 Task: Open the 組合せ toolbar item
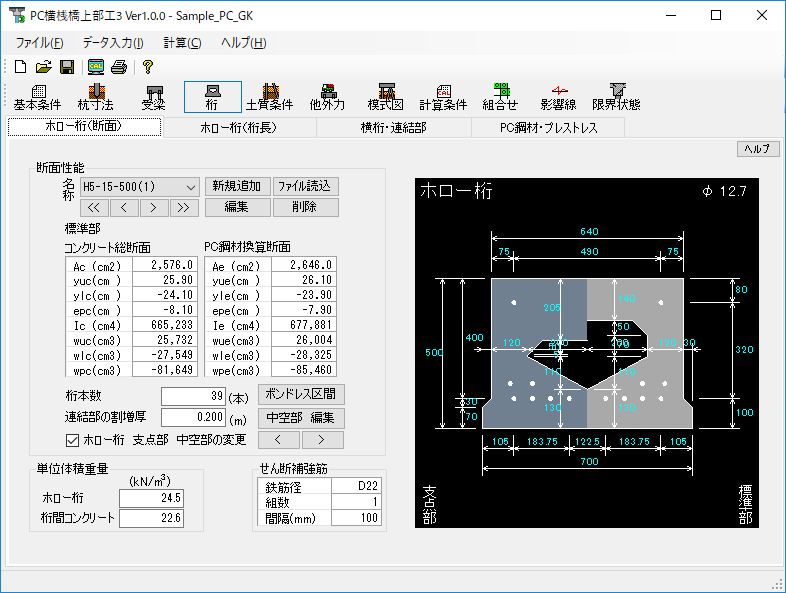tap(501, 97)
